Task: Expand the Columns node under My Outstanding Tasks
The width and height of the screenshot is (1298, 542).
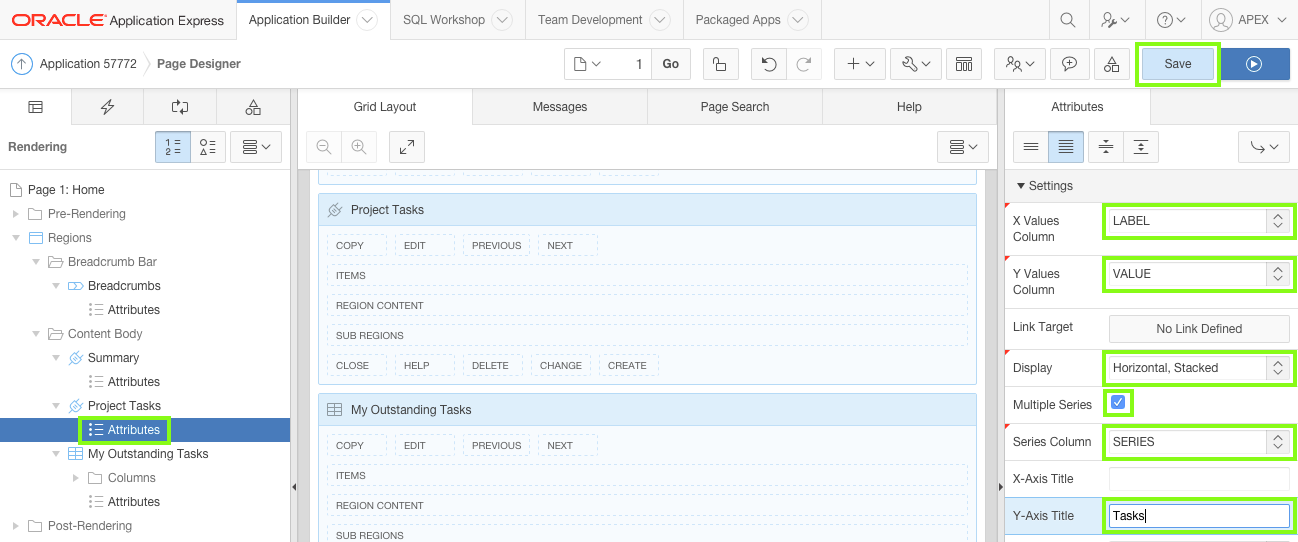Action: 75,478
